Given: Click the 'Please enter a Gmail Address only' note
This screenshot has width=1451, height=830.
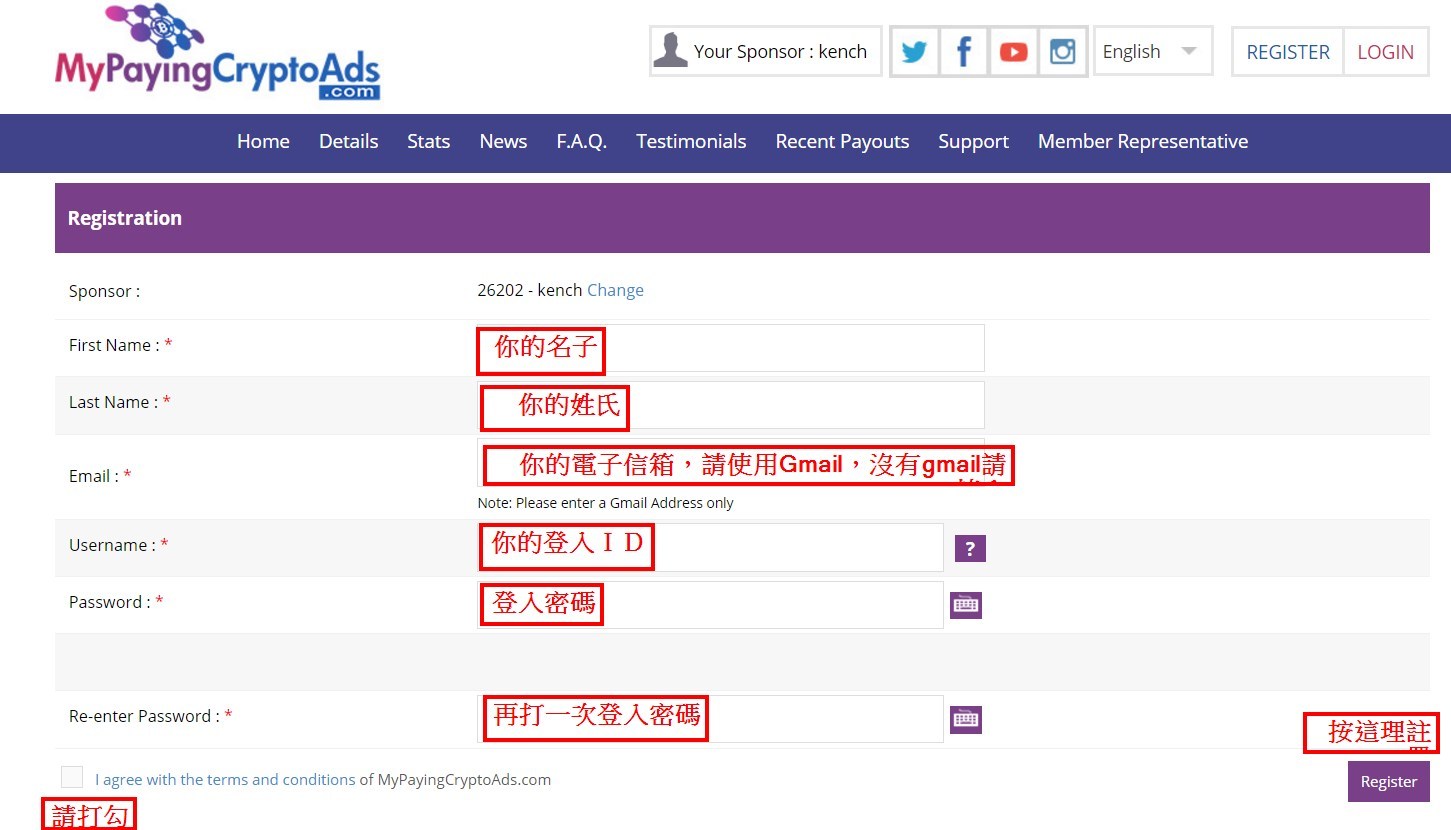Looking at the screenshot, I should [605, 503].
